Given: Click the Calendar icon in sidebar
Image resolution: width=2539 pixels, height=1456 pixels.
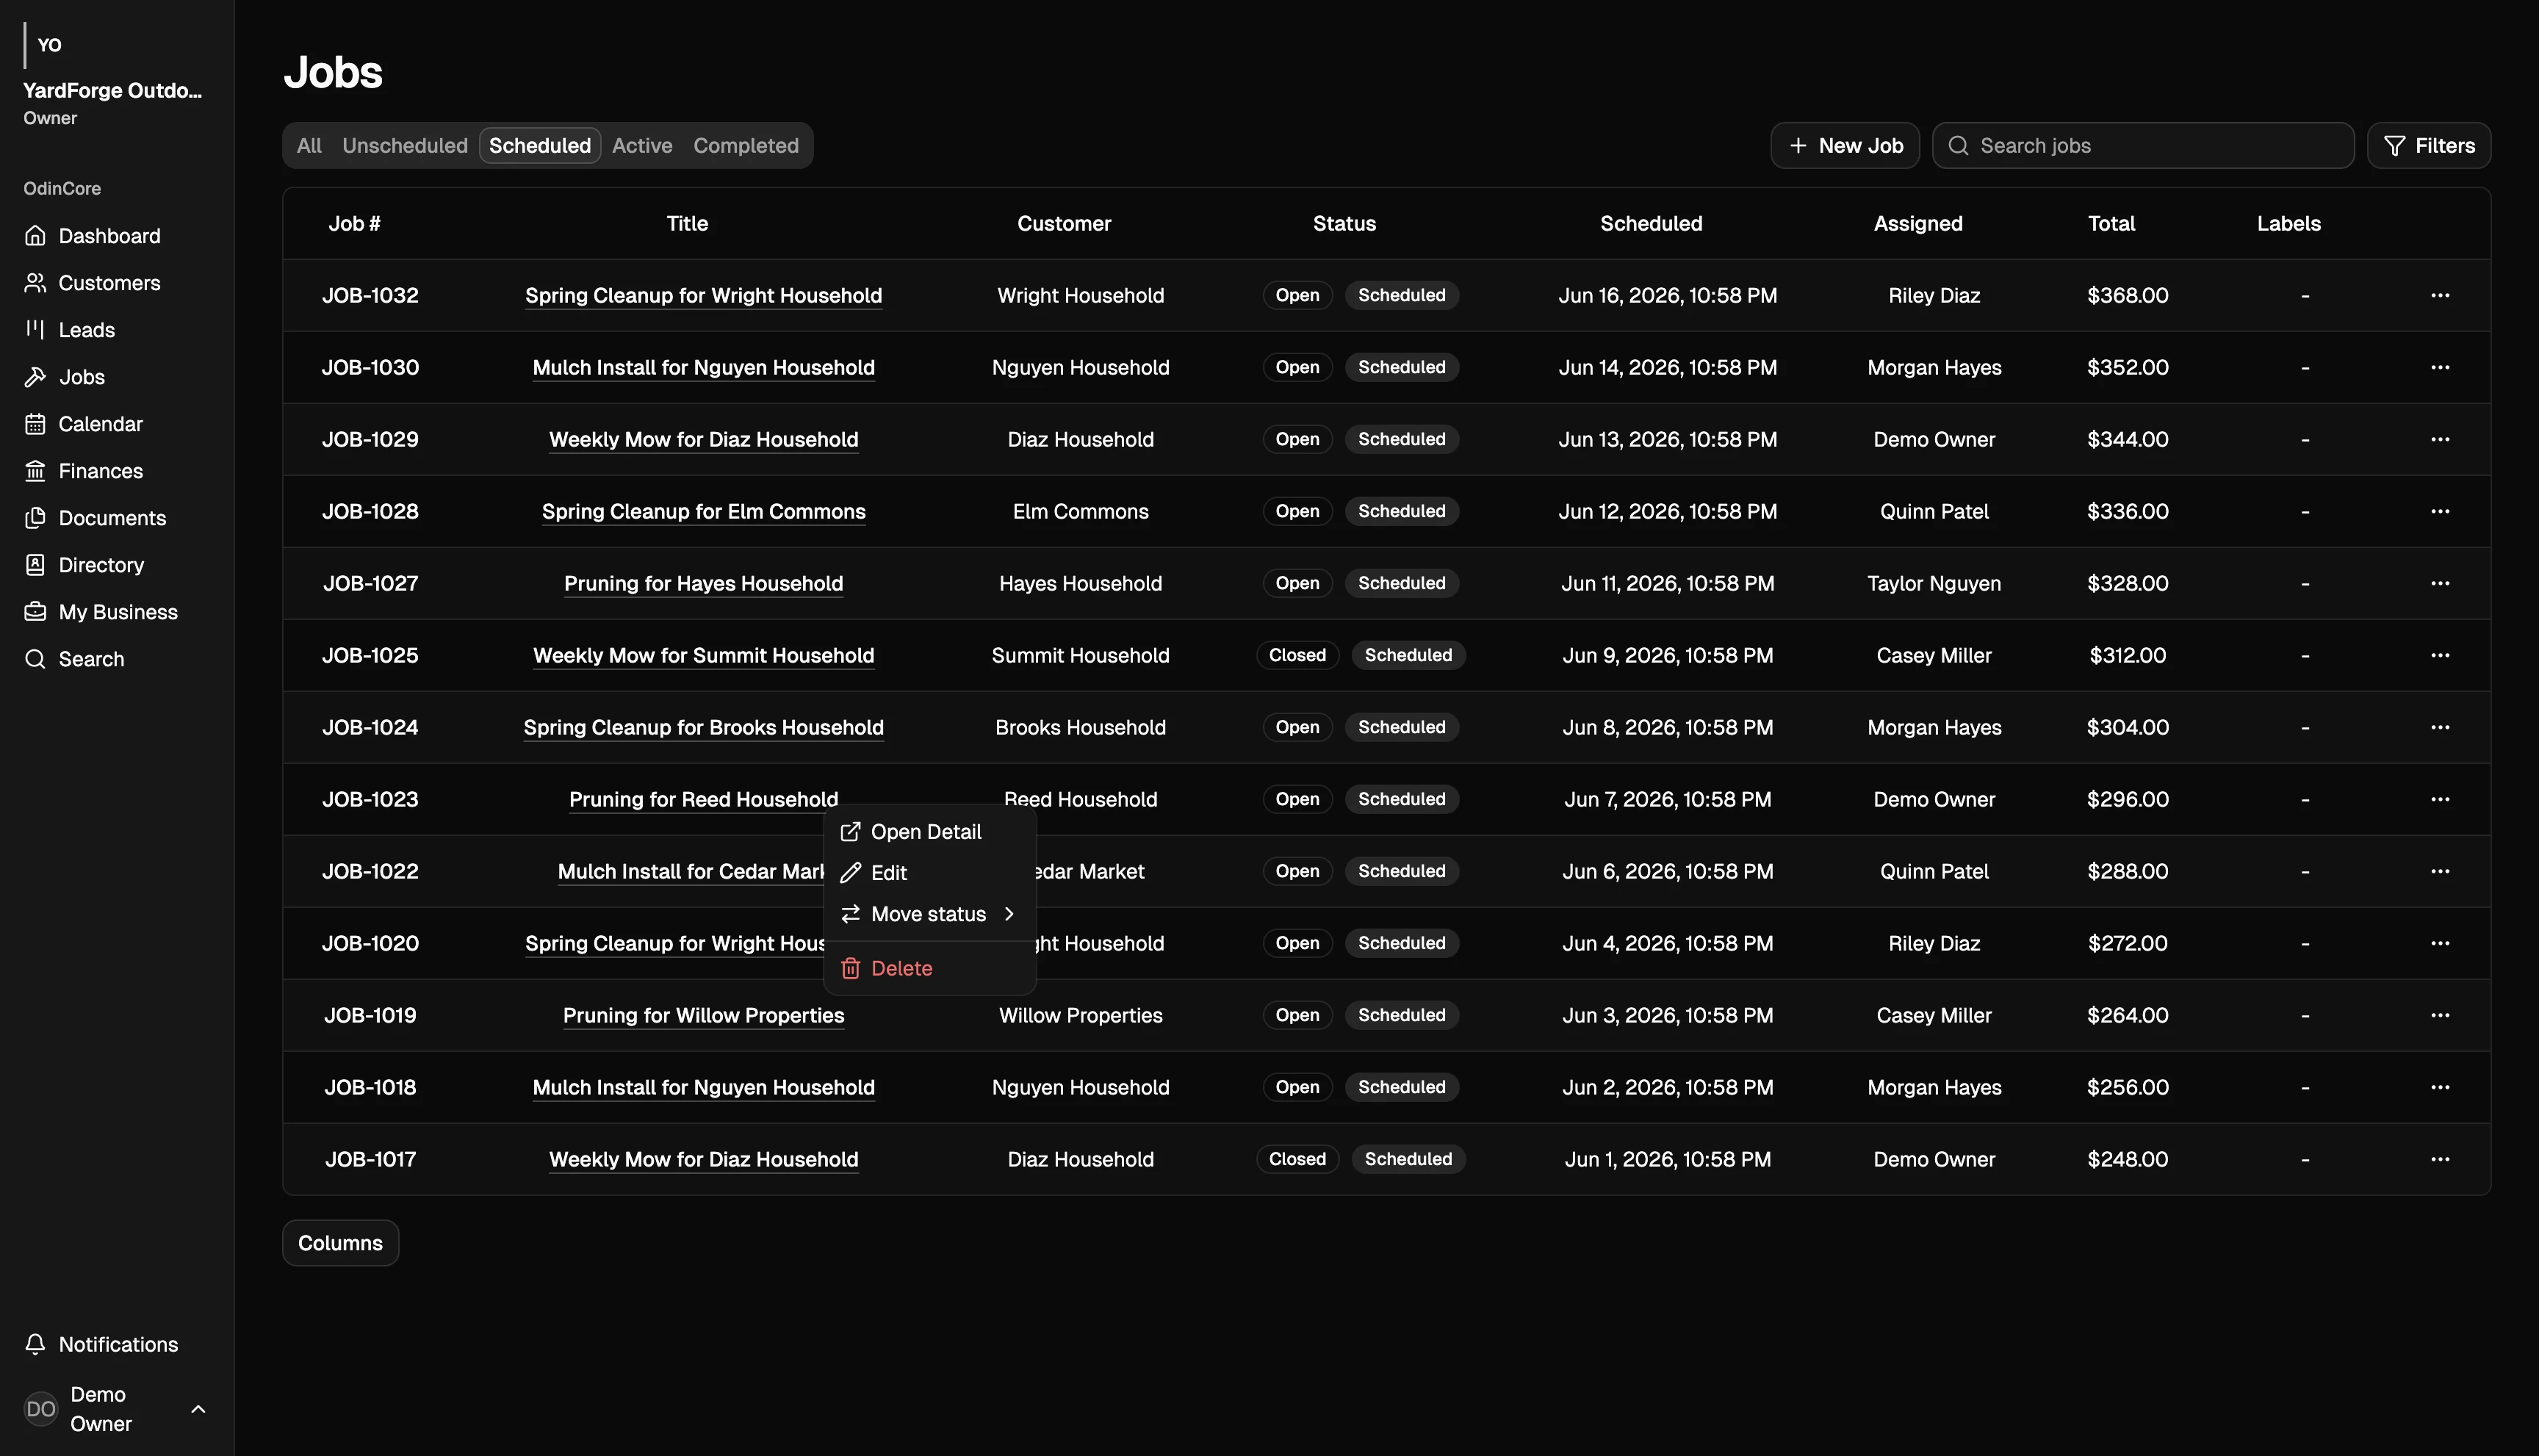Looking at the screenshot, I should click(x=35, y=424).
